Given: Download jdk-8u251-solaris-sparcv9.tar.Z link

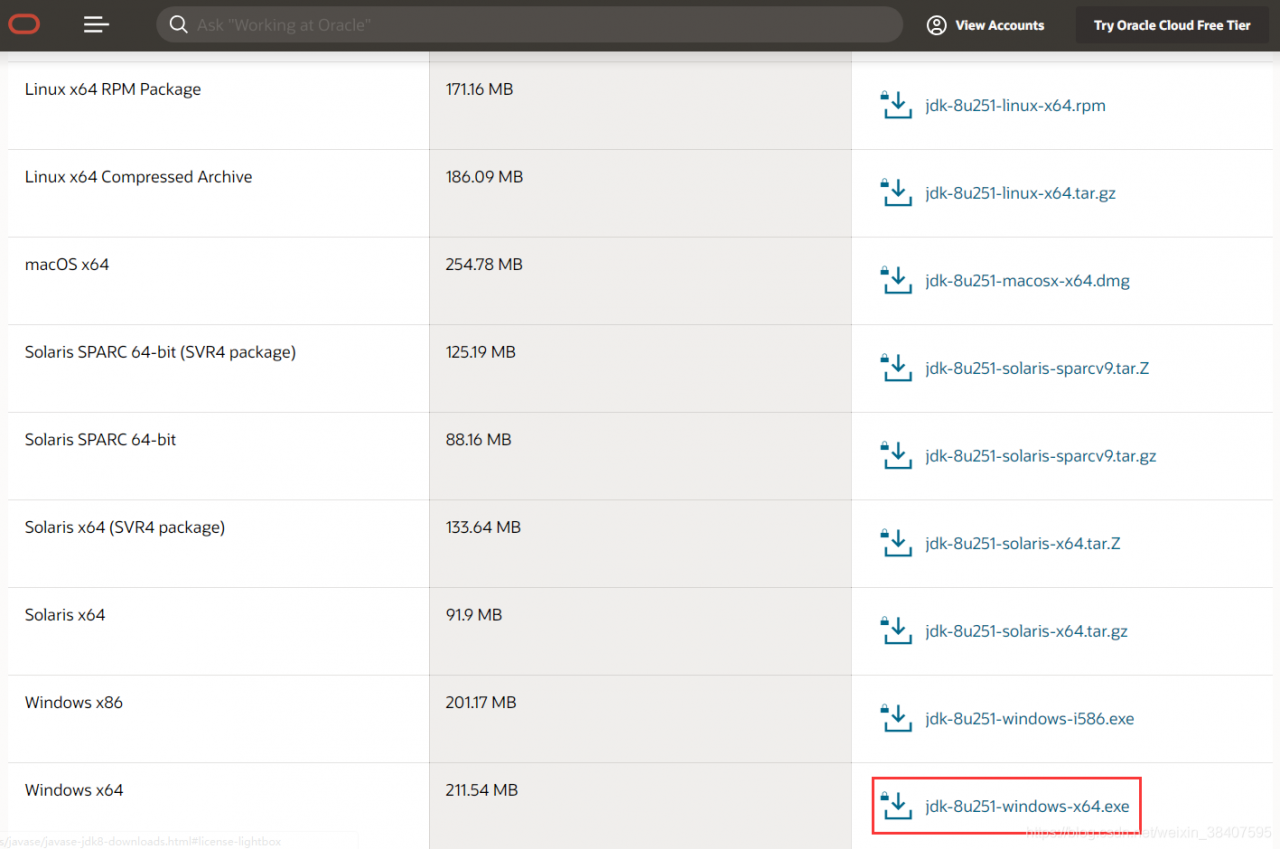Looking at the screenshot, I should 1037,368.
